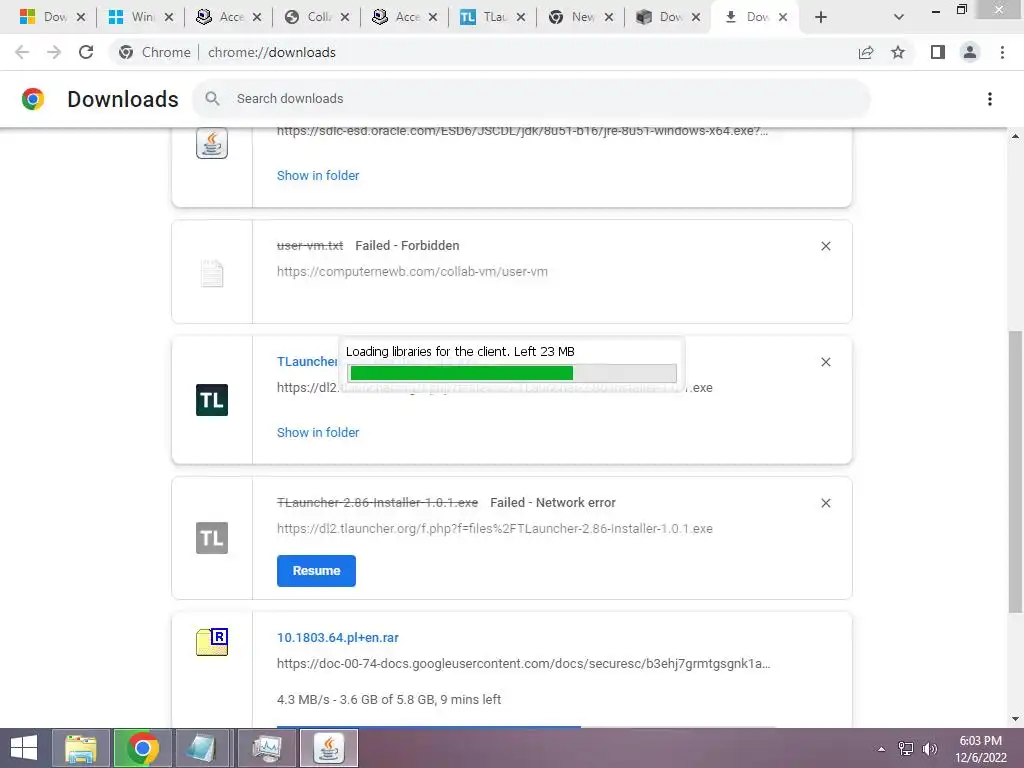Click the scrollbar up arrow

1015,136
